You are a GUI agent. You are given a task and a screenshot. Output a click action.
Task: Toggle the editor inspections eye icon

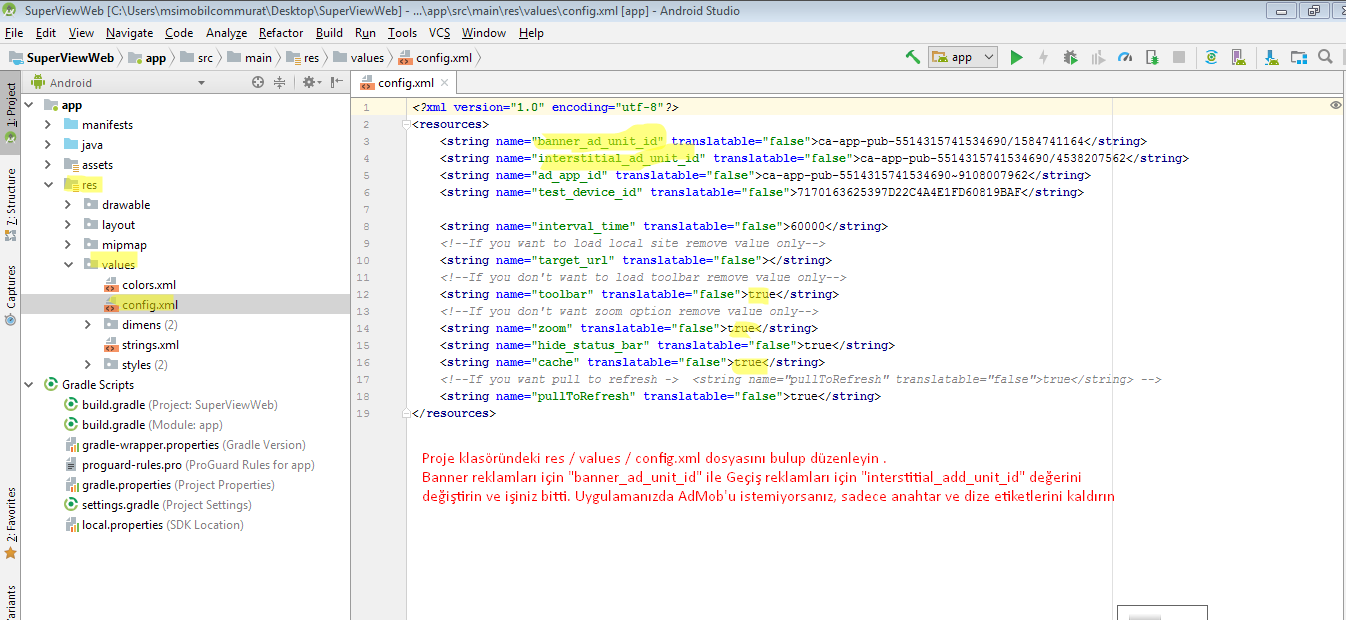pyautogui.click(x=1335, y=105)
